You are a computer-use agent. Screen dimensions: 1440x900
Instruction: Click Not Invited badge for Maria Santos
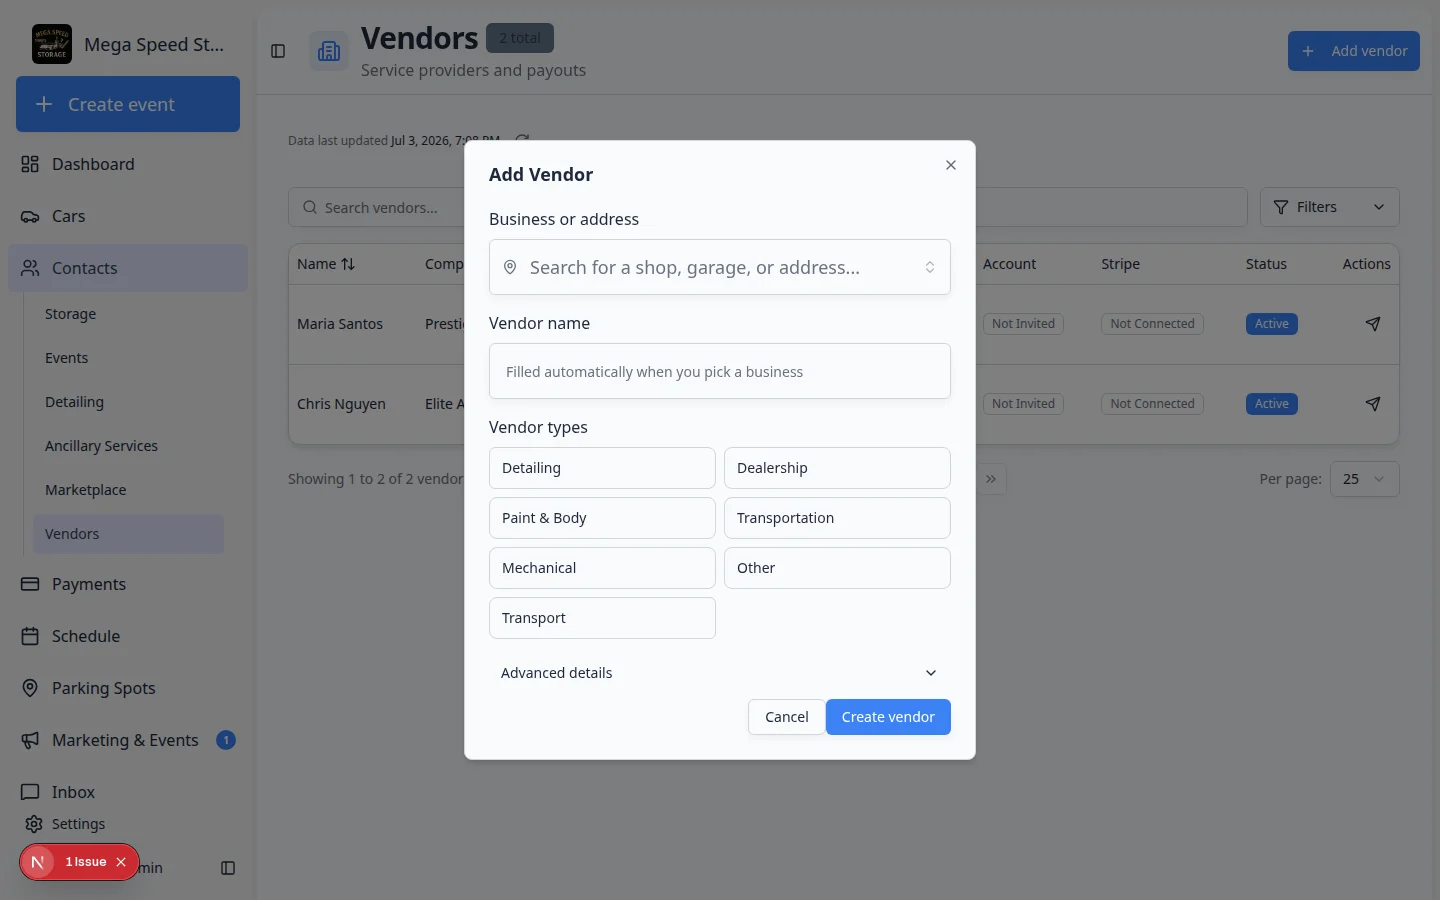click(1023, 324)
